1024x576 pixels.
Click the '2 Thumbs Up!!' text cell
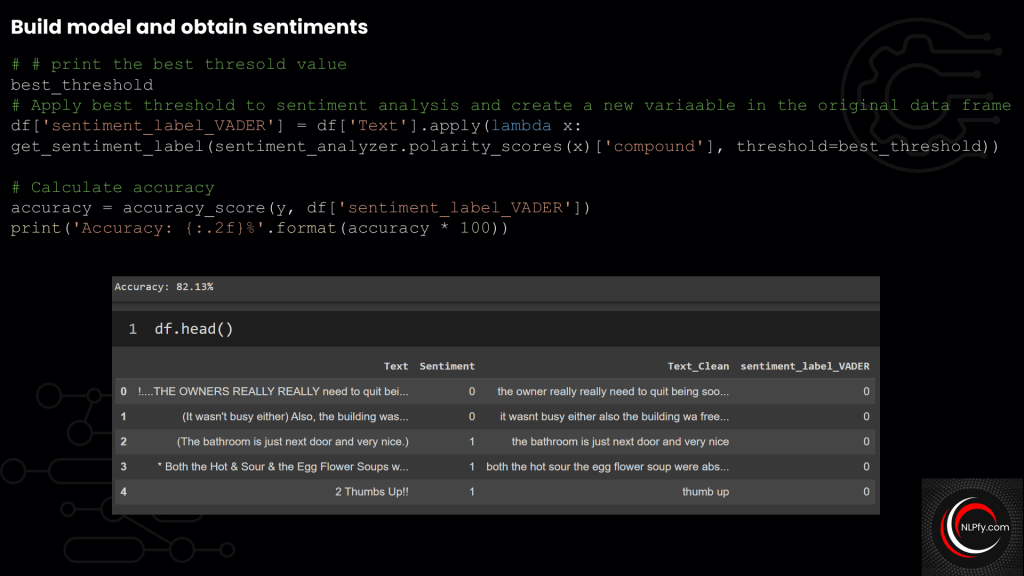coord(371,492)
